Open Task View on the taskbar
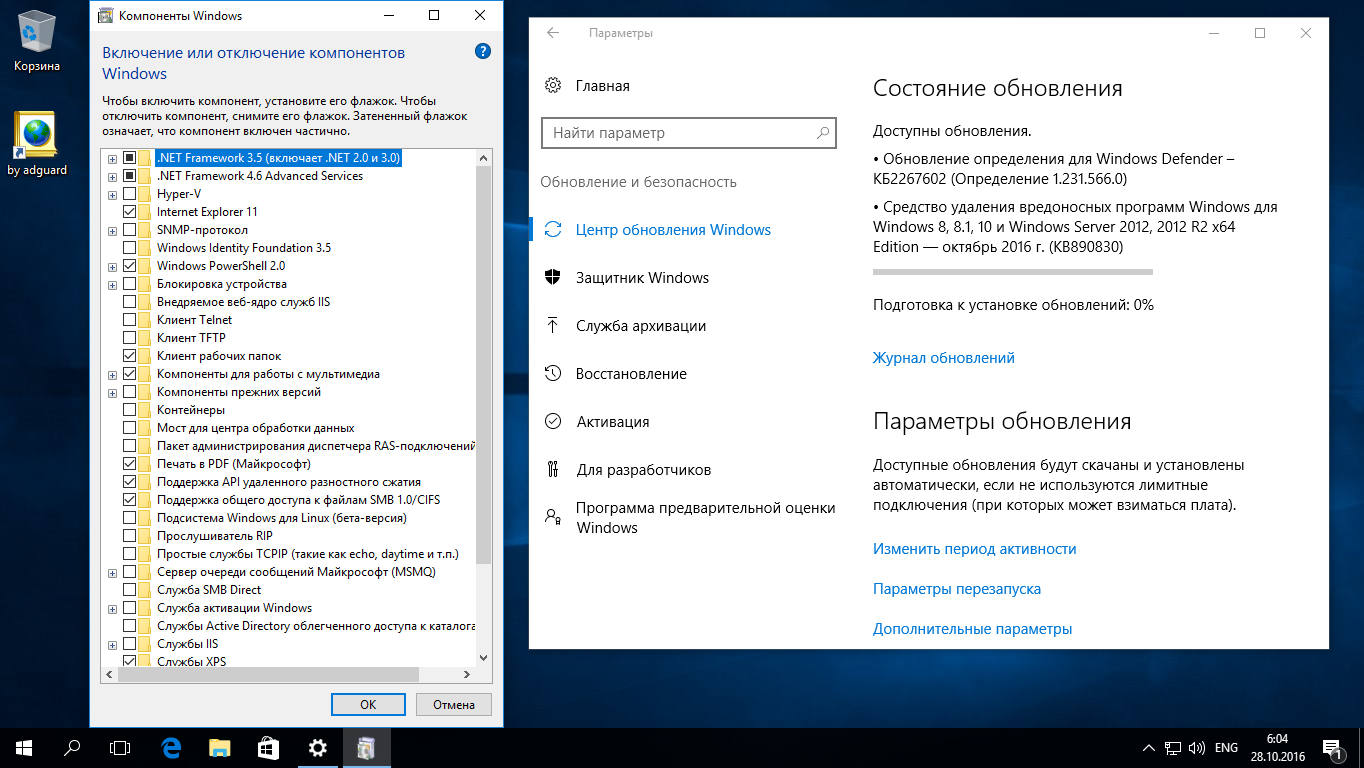 pyautogui.click(x=120, y=748)
